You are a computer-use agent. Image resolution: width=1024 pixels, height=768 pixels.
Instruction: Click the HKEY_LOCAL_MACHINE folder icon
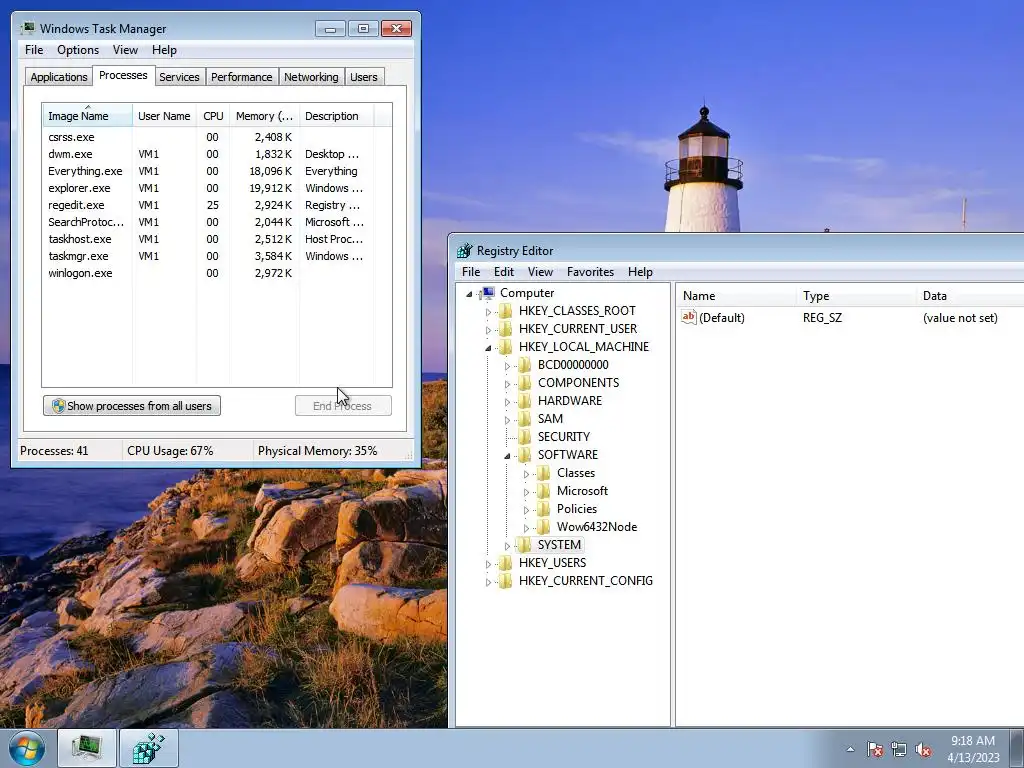point(505,347)
